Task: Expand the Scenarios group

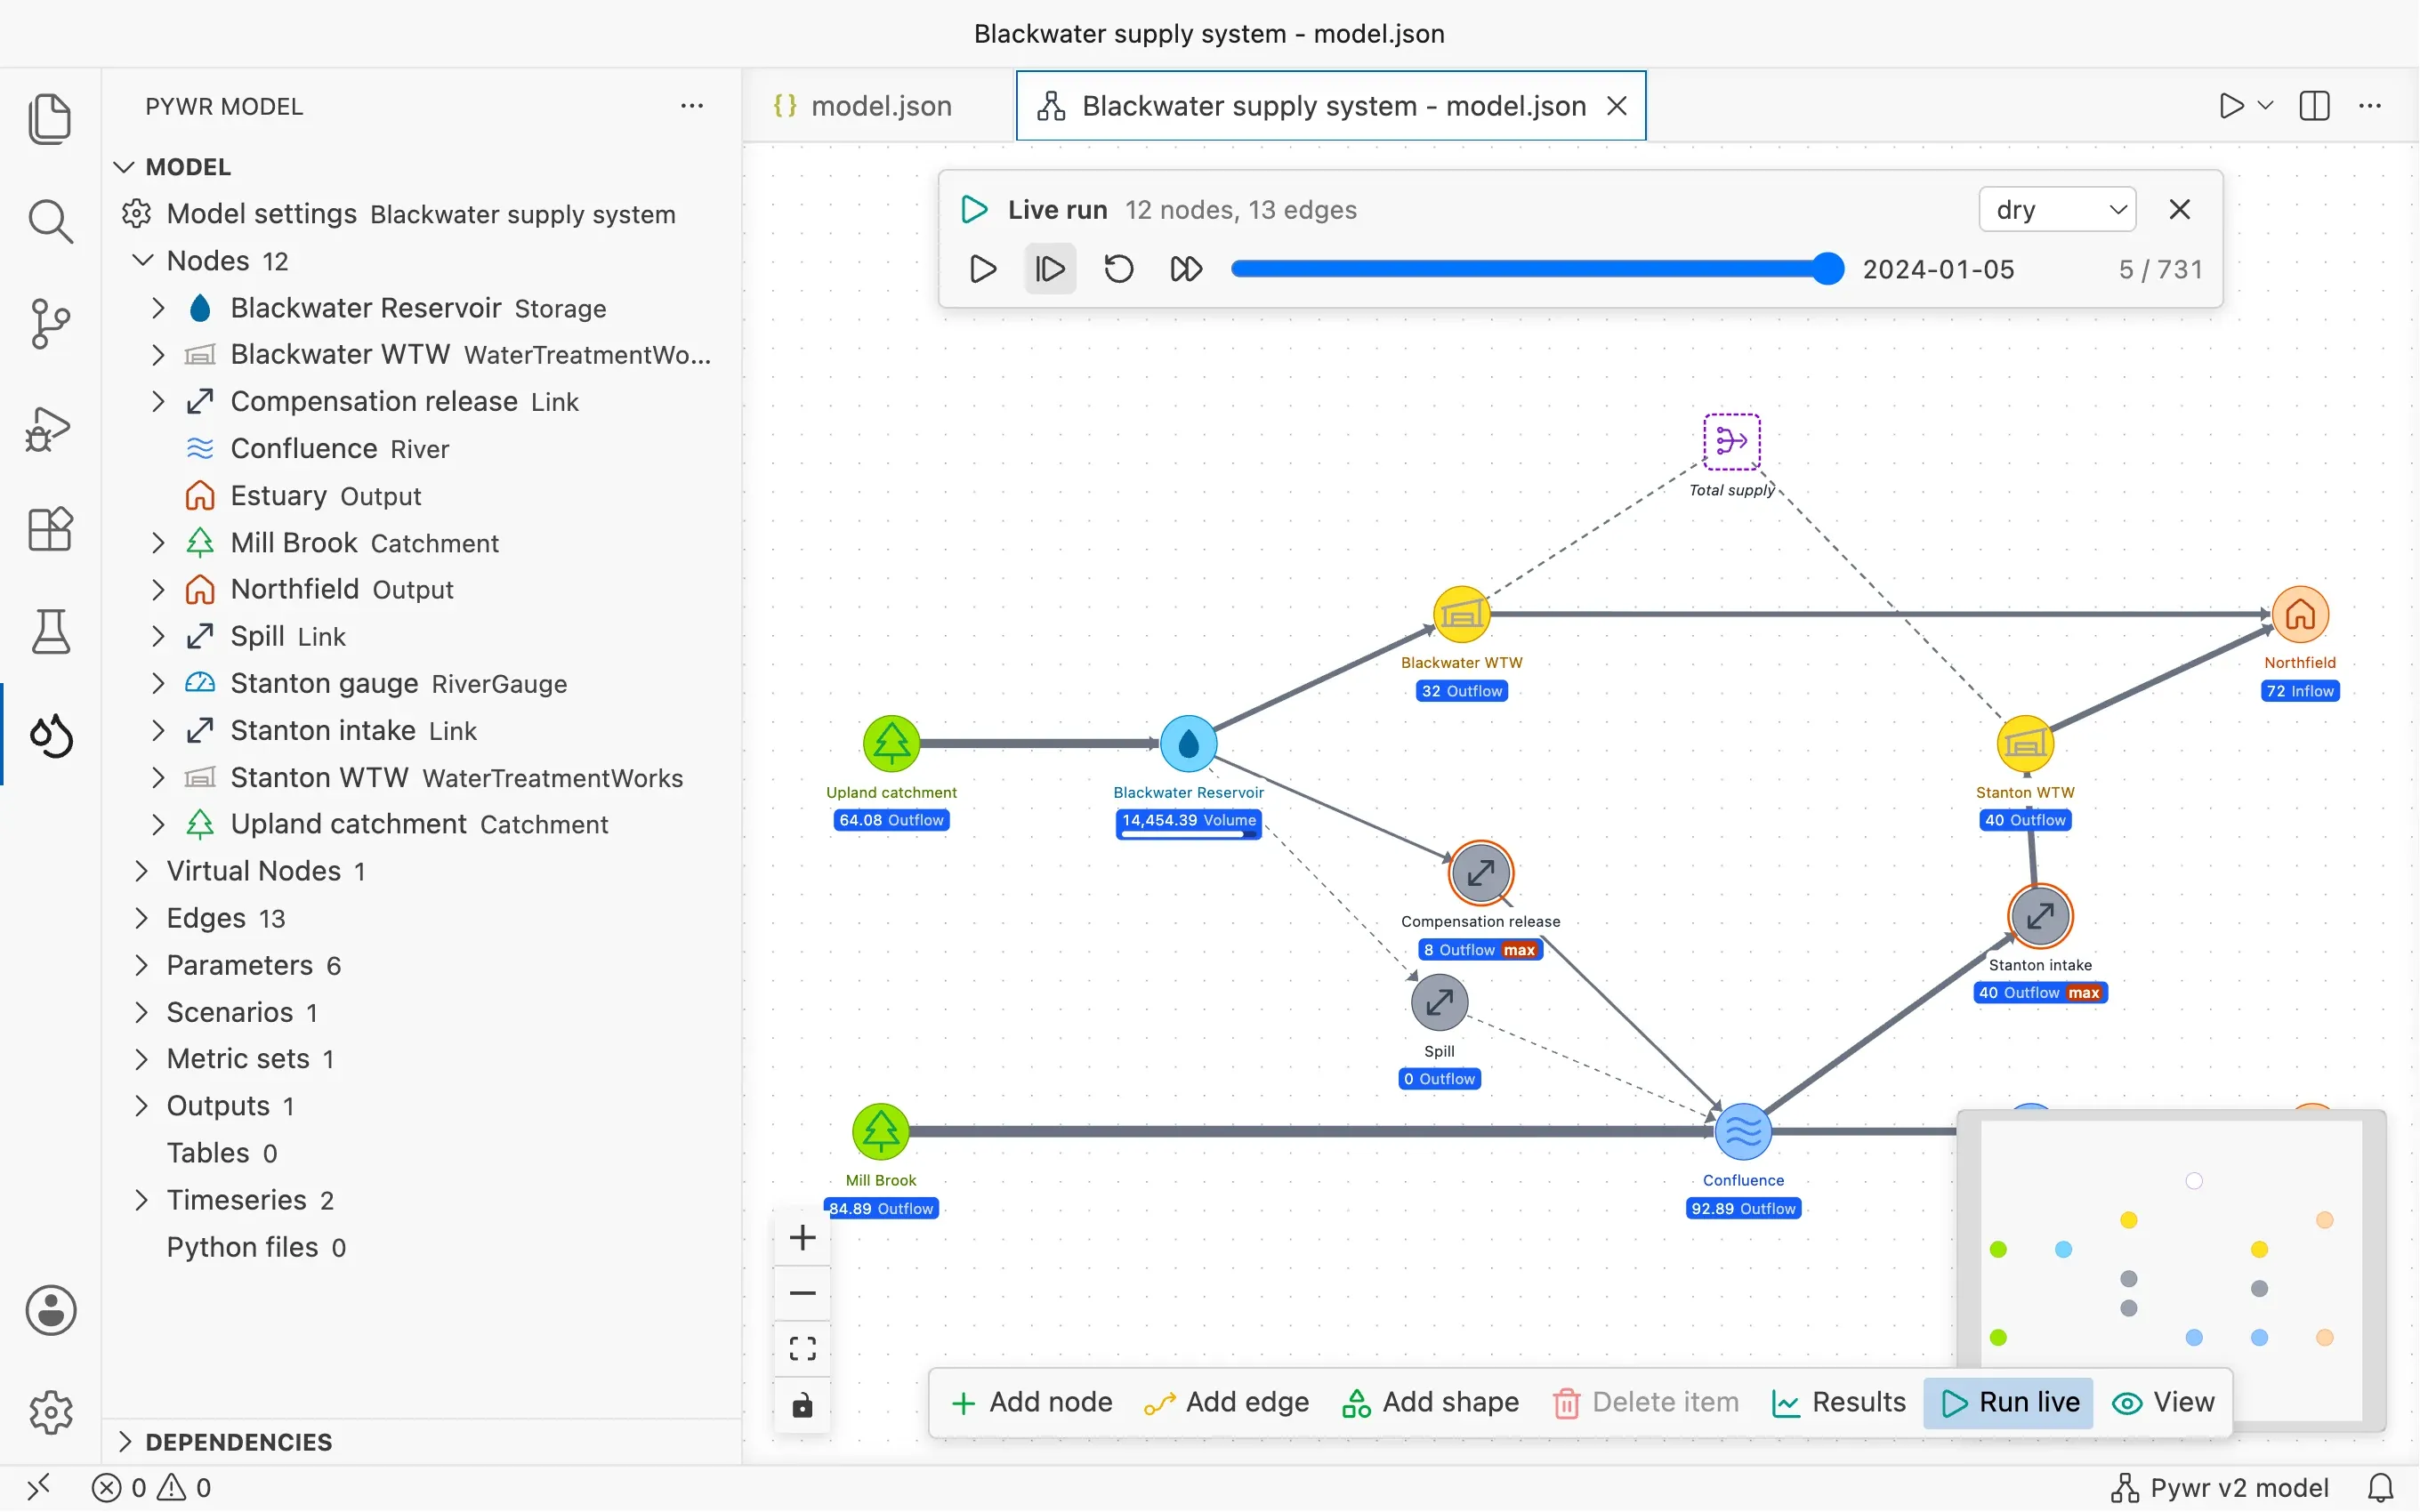Action: (x=142, y=1012)
